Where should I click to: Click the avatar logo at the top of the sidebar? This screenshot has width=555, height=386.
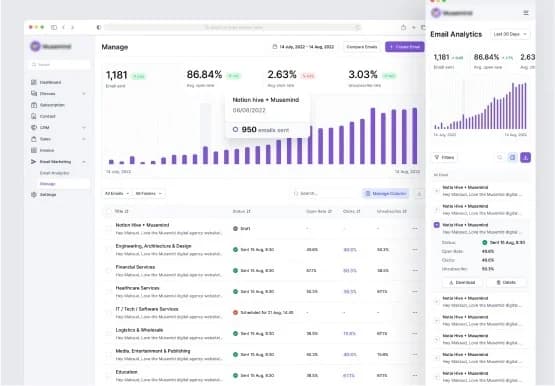click(x=35, y=46)
